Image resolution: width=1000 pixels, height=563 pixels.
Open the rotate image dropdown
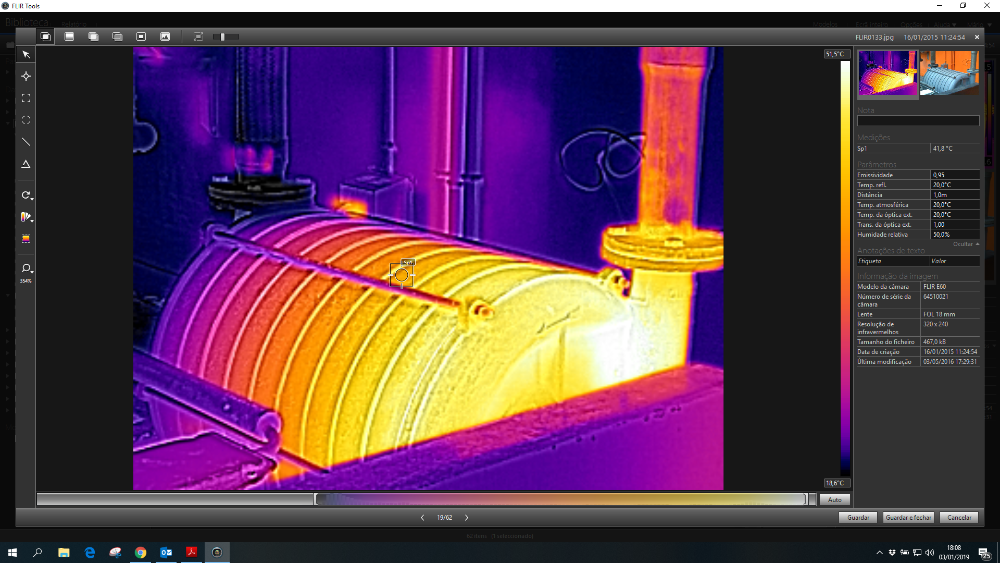[x=27, y=195]
